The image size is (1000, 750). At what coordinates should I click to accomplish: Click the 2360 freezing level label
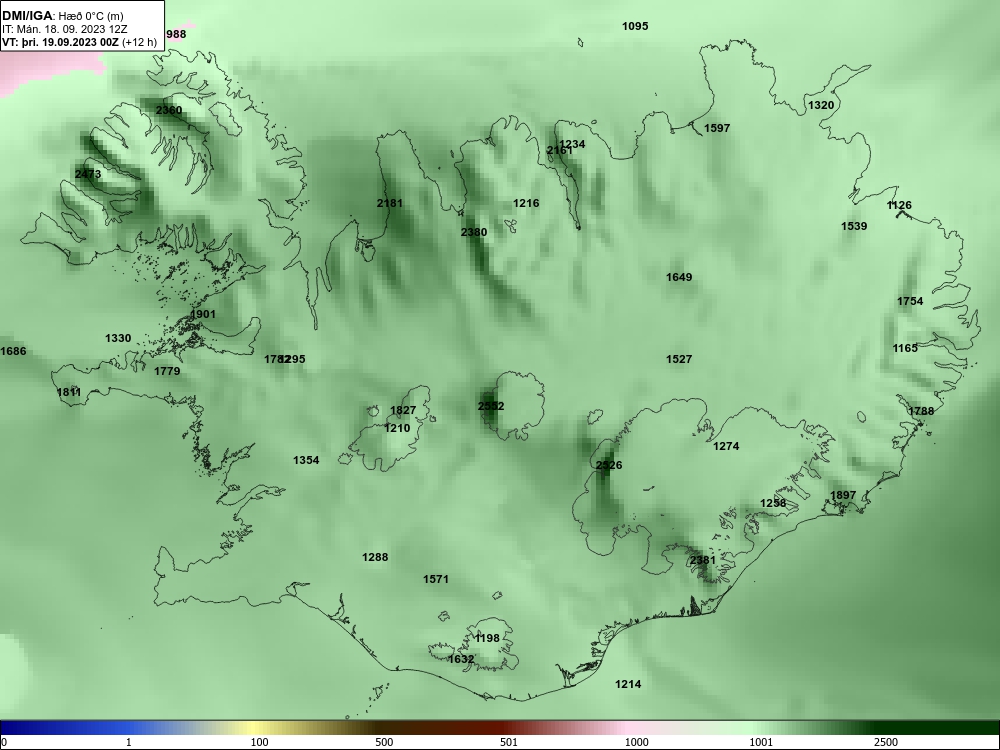(169, 110)
